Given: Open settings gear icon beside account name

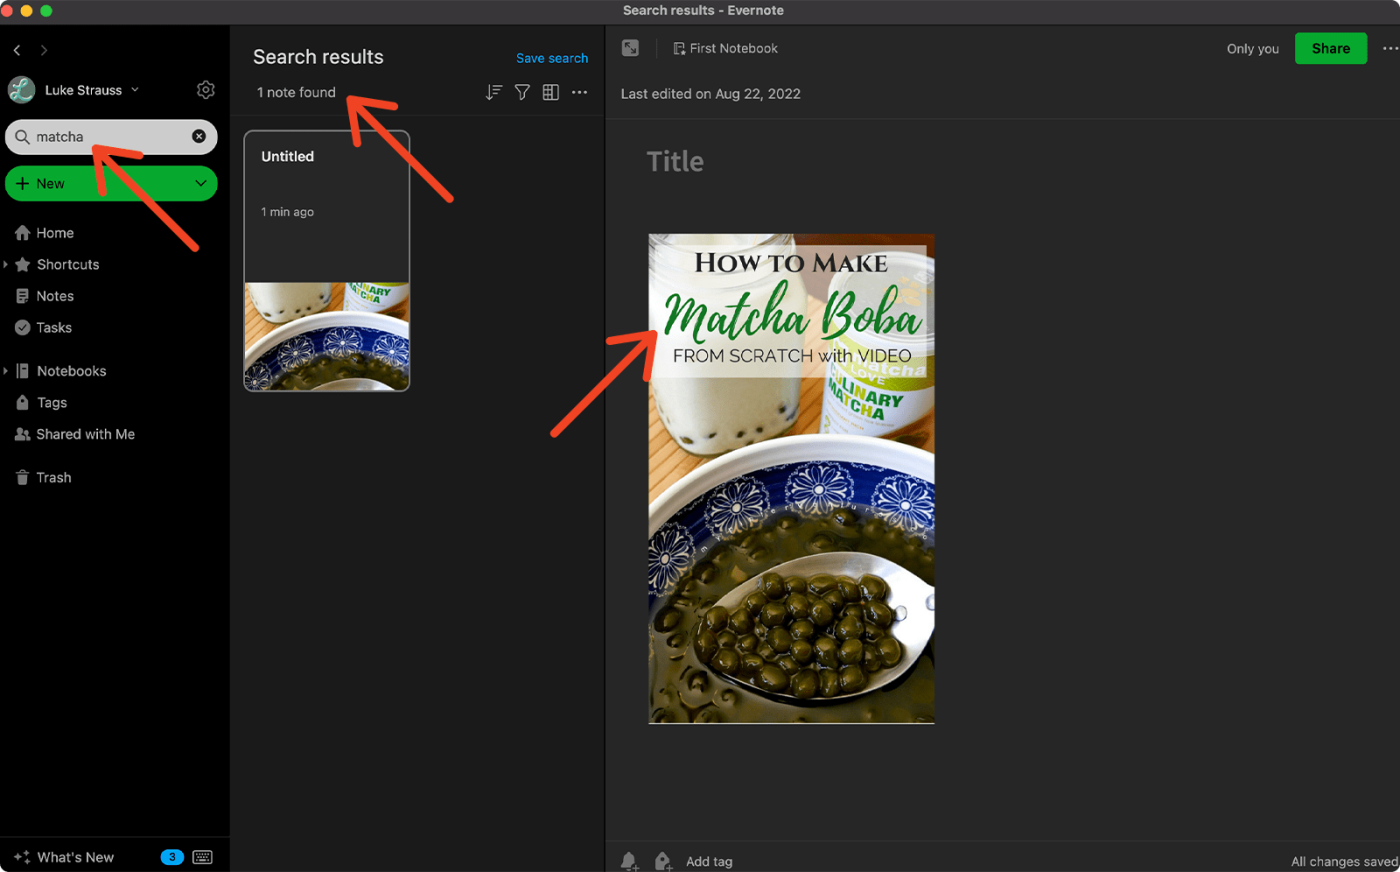Looking at the screenshot, I should [x=206, y=90].
